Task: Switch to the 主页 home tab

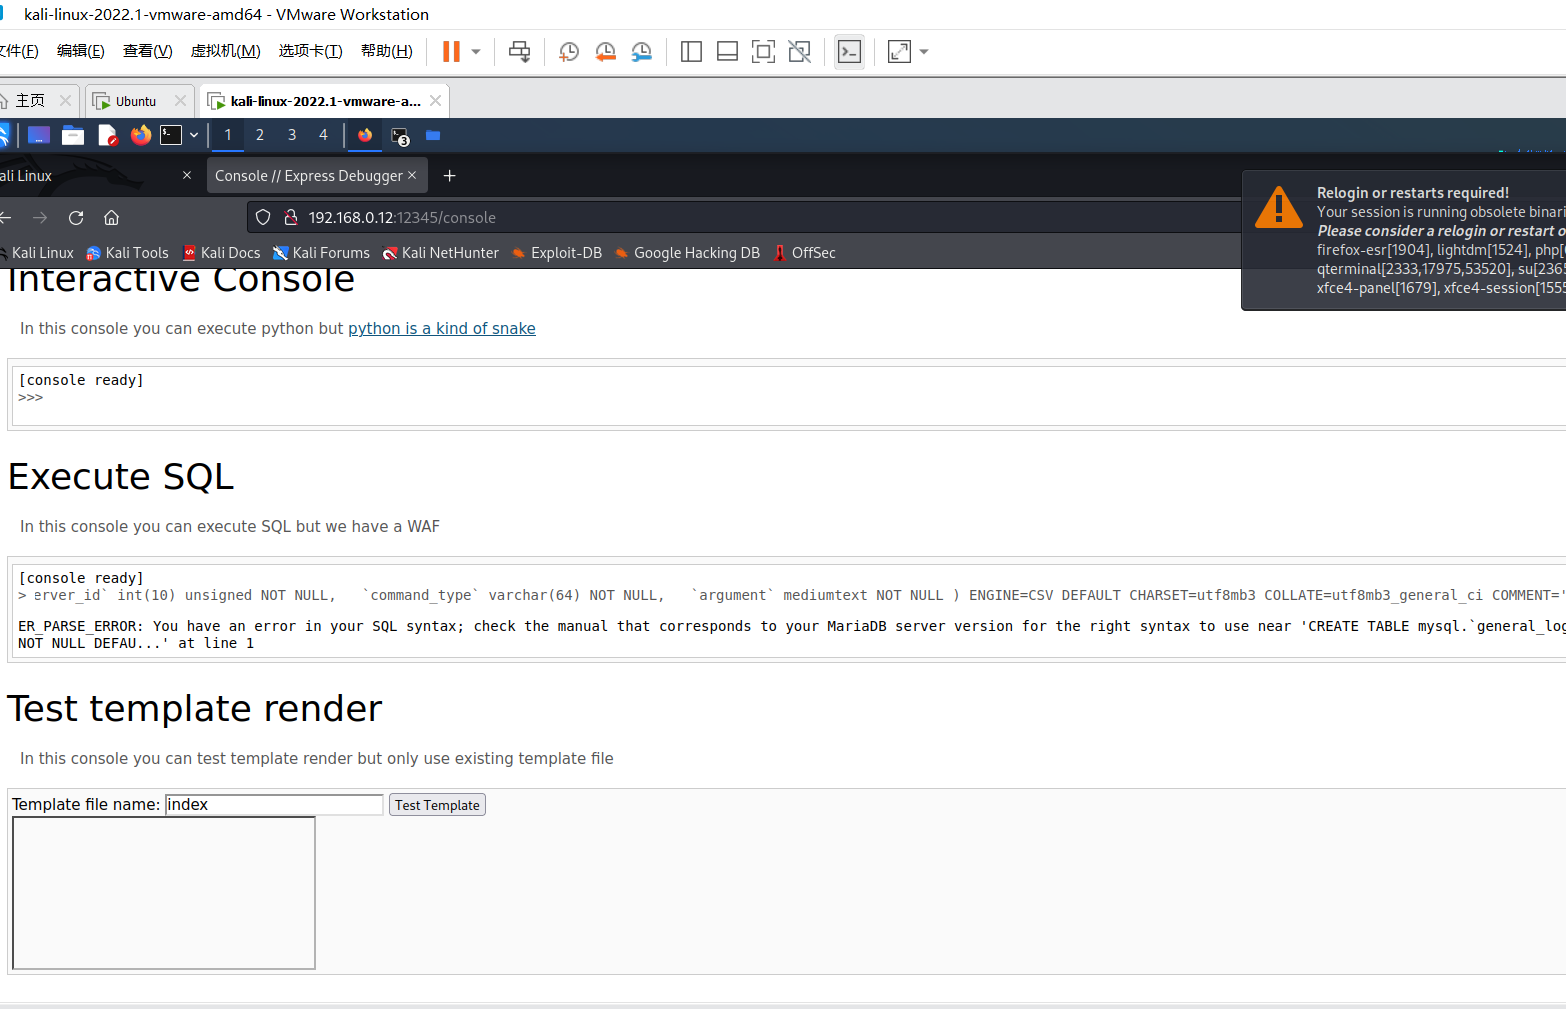Action: 30,101
